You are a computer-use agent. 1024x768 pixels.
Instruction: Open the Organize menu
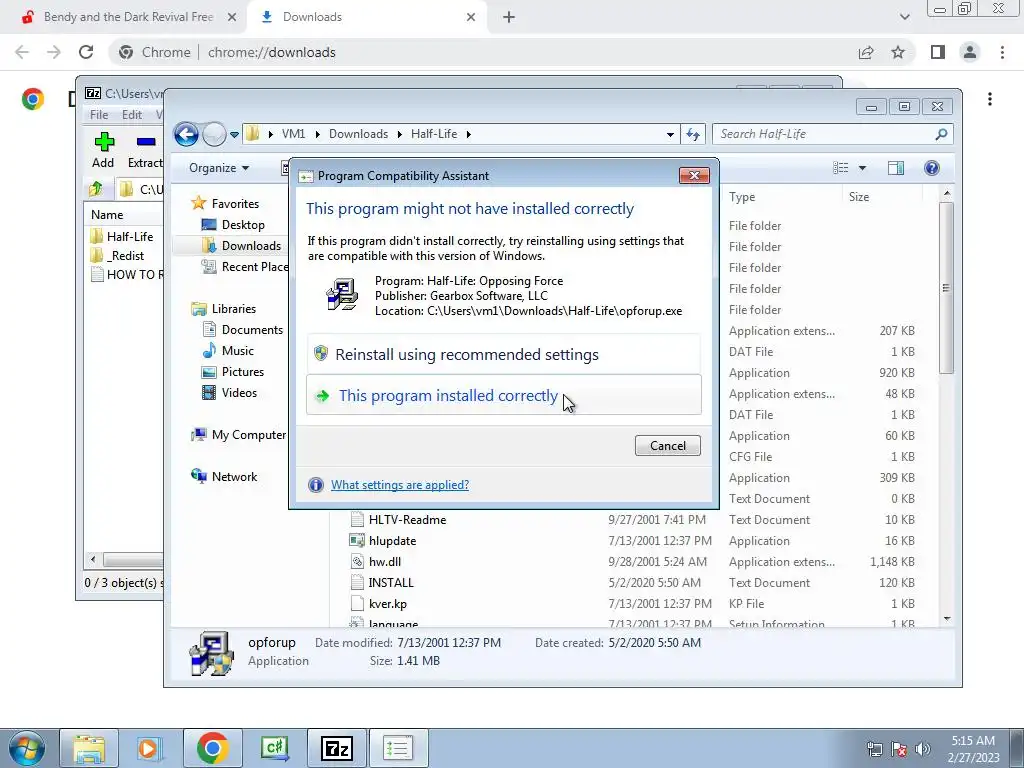coord(219,168)
